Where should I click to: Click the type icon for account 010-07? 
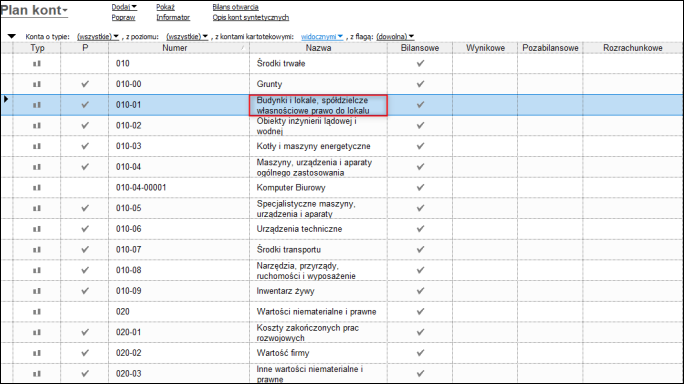[37, 250]
